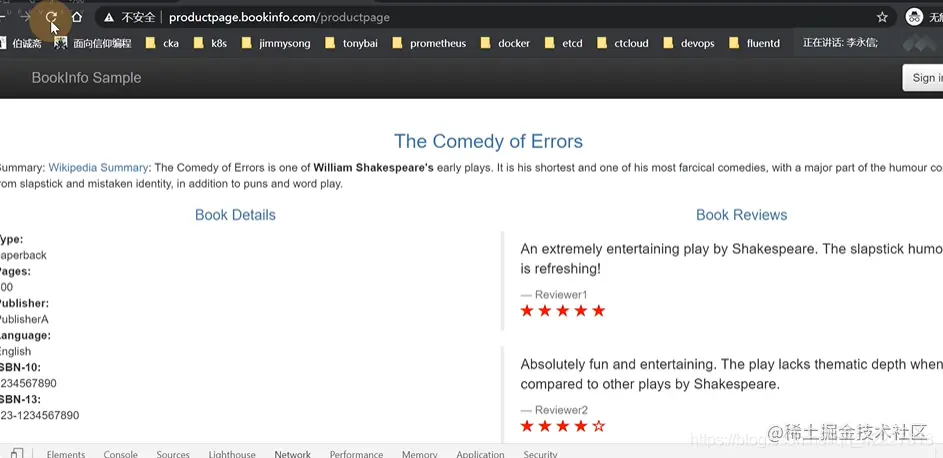Open the docker bookmarks folder
943x458 pixels.
click(x=506, y=43)
